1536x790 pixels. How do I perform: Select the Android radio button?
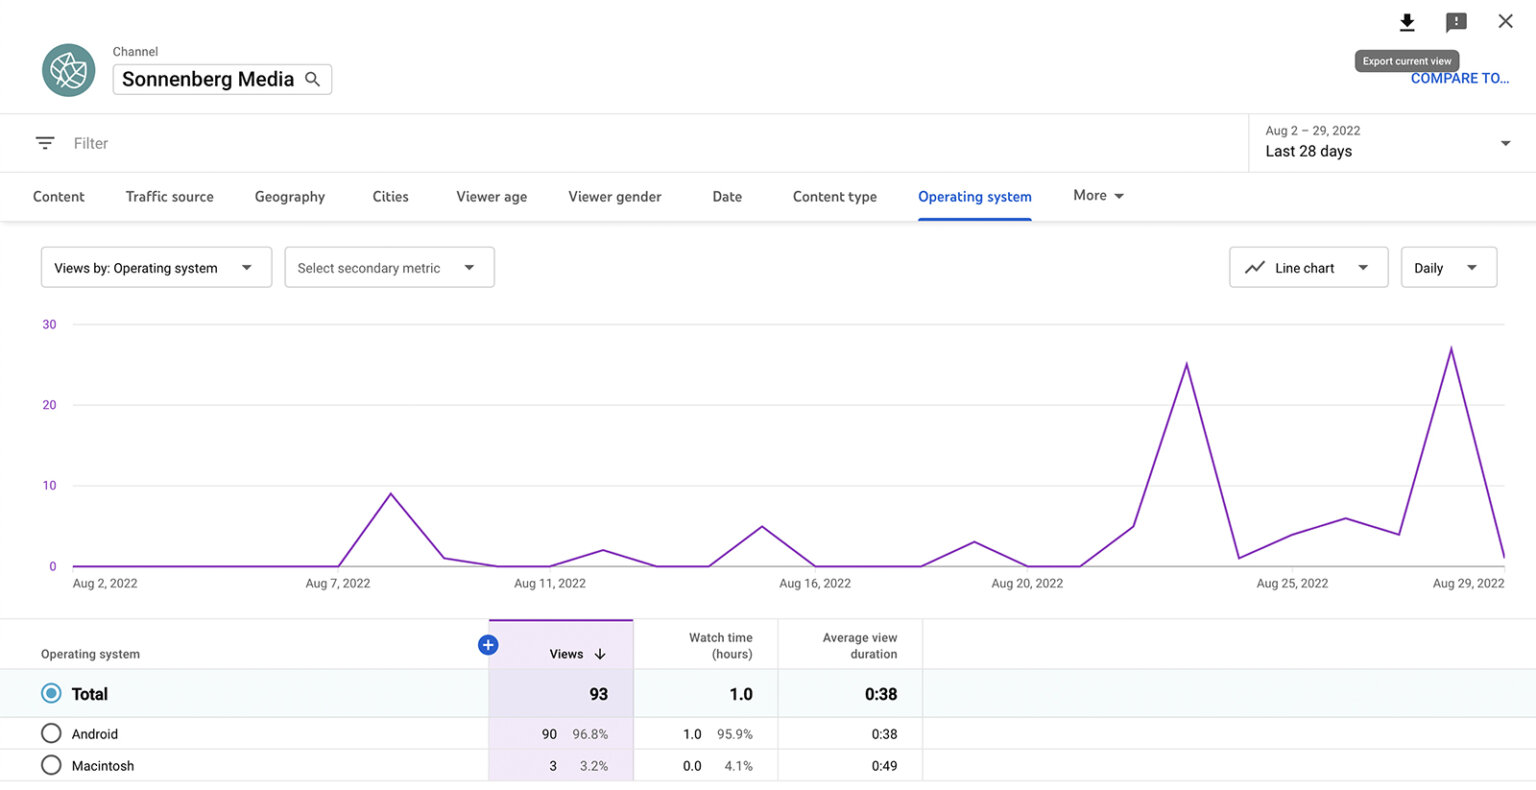point(51,733)
